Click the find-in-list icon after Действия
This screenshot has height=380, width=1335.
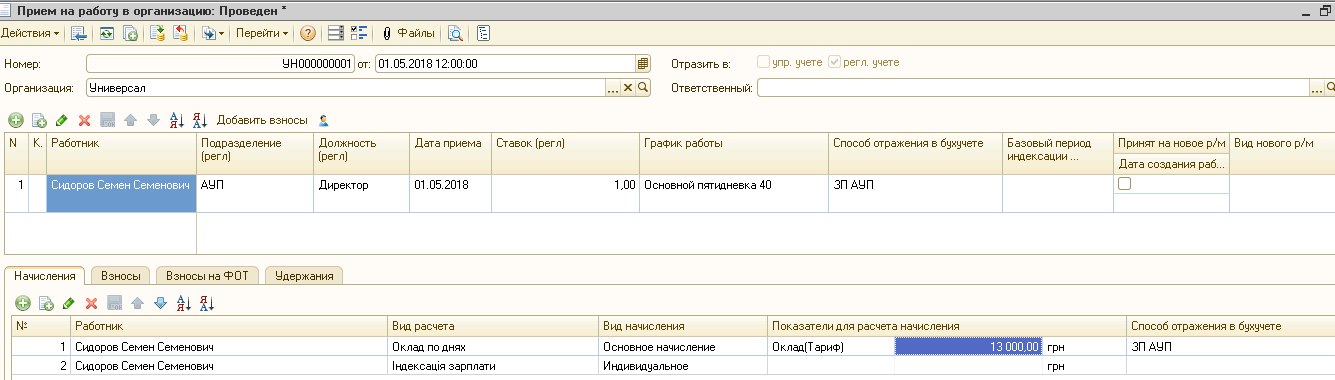pos(78,33)
